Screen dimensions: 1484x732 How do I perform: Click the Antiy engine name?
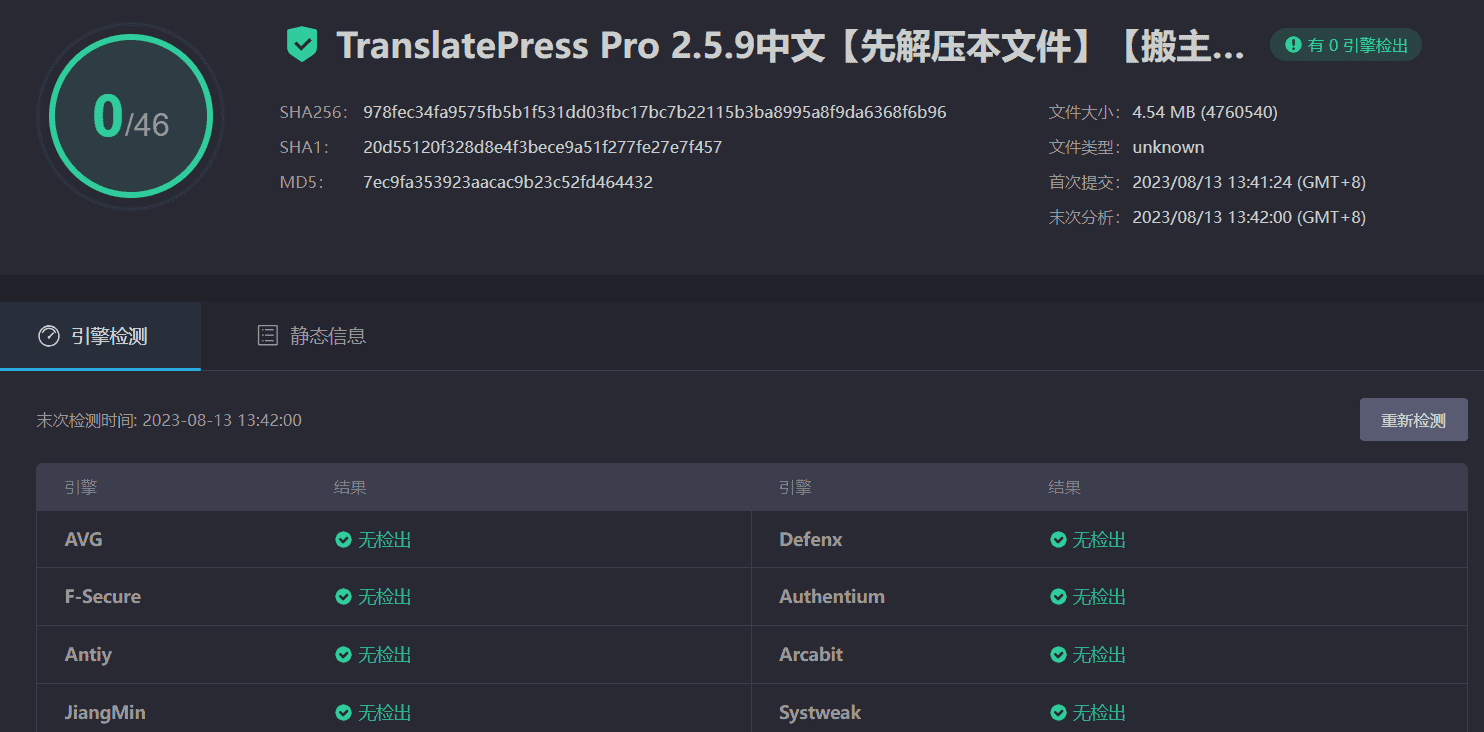88,655
